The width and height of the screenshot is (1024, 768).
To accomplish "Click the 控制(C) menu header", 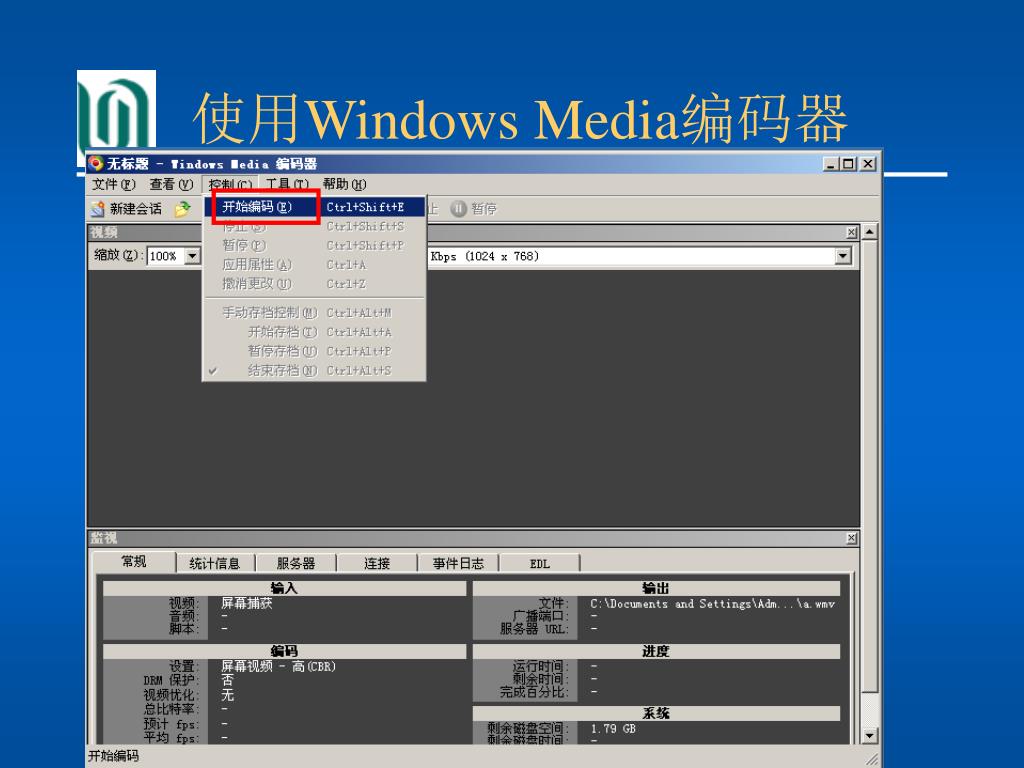I will pyautogui.click(x=230, y=185).
